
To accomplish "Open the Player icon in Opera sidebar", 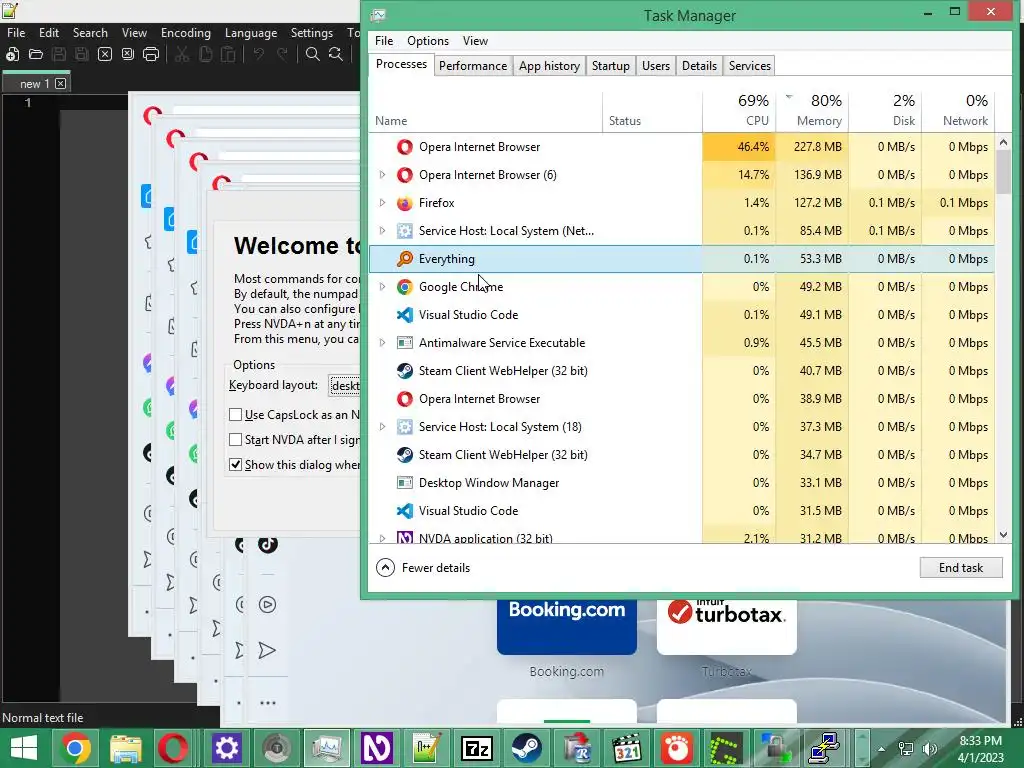I will 267,605.
